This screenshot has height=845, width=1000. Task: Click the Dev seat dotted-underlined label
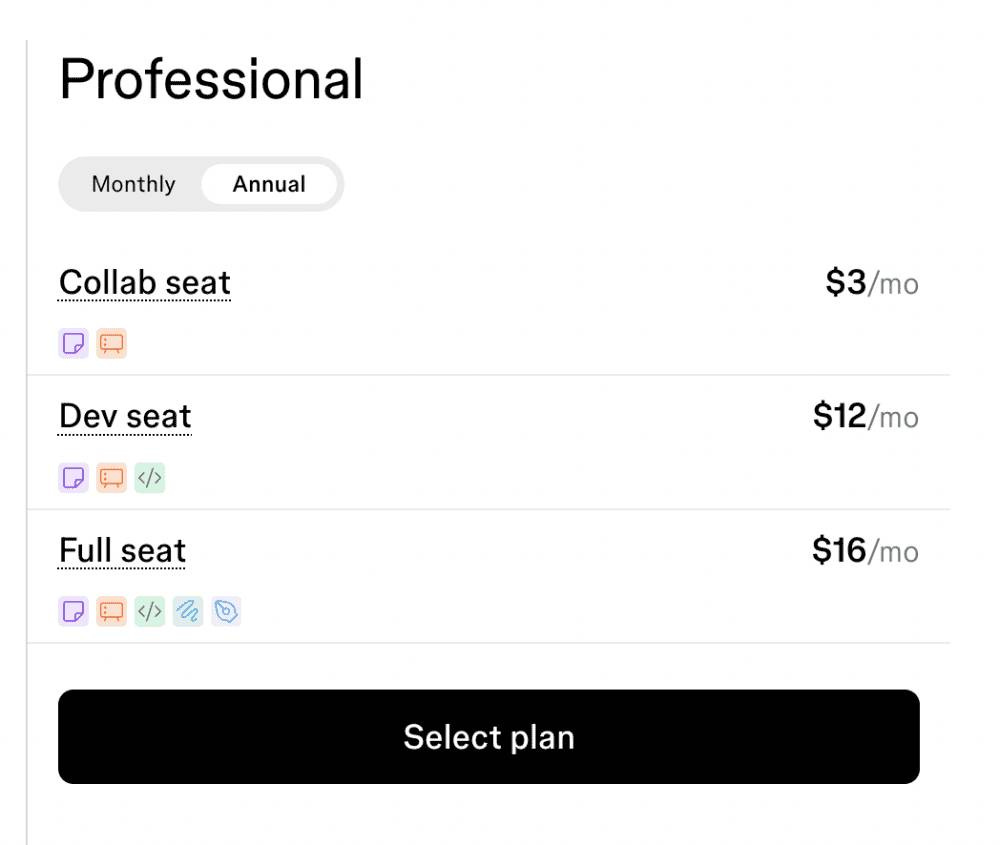[x=125, y=417]
